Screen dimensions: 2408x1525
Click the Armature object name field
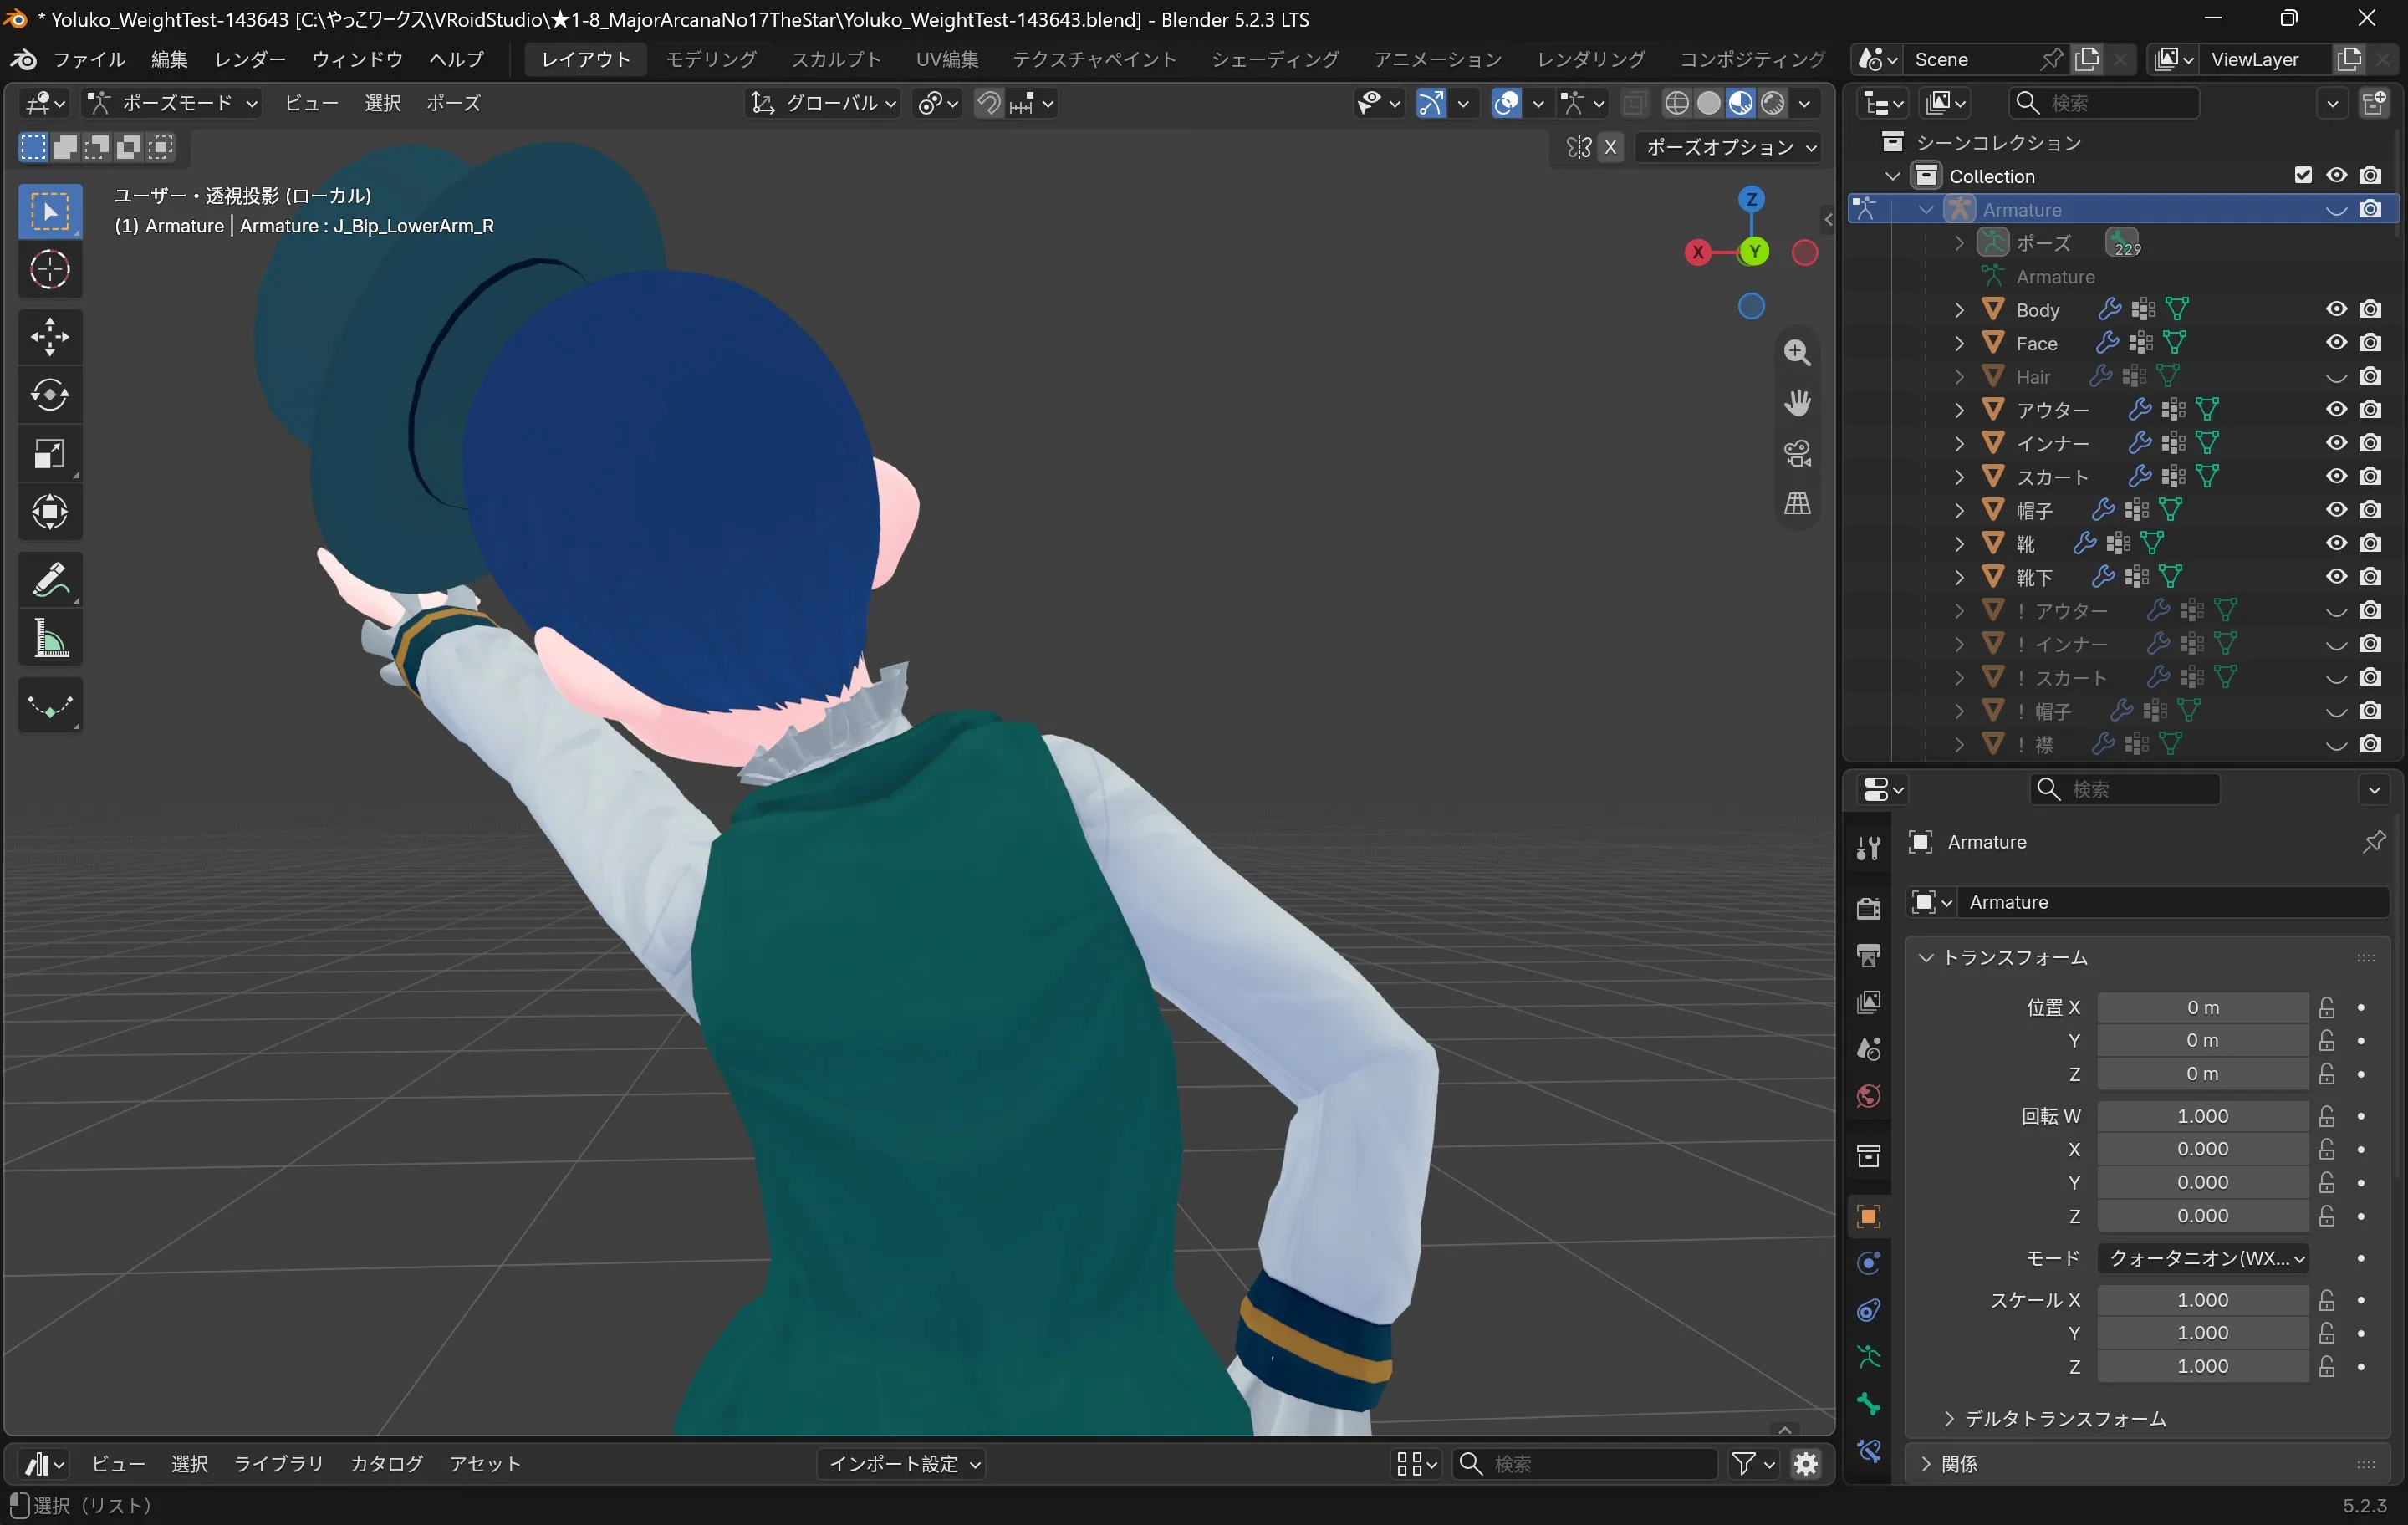[2173, 902]
